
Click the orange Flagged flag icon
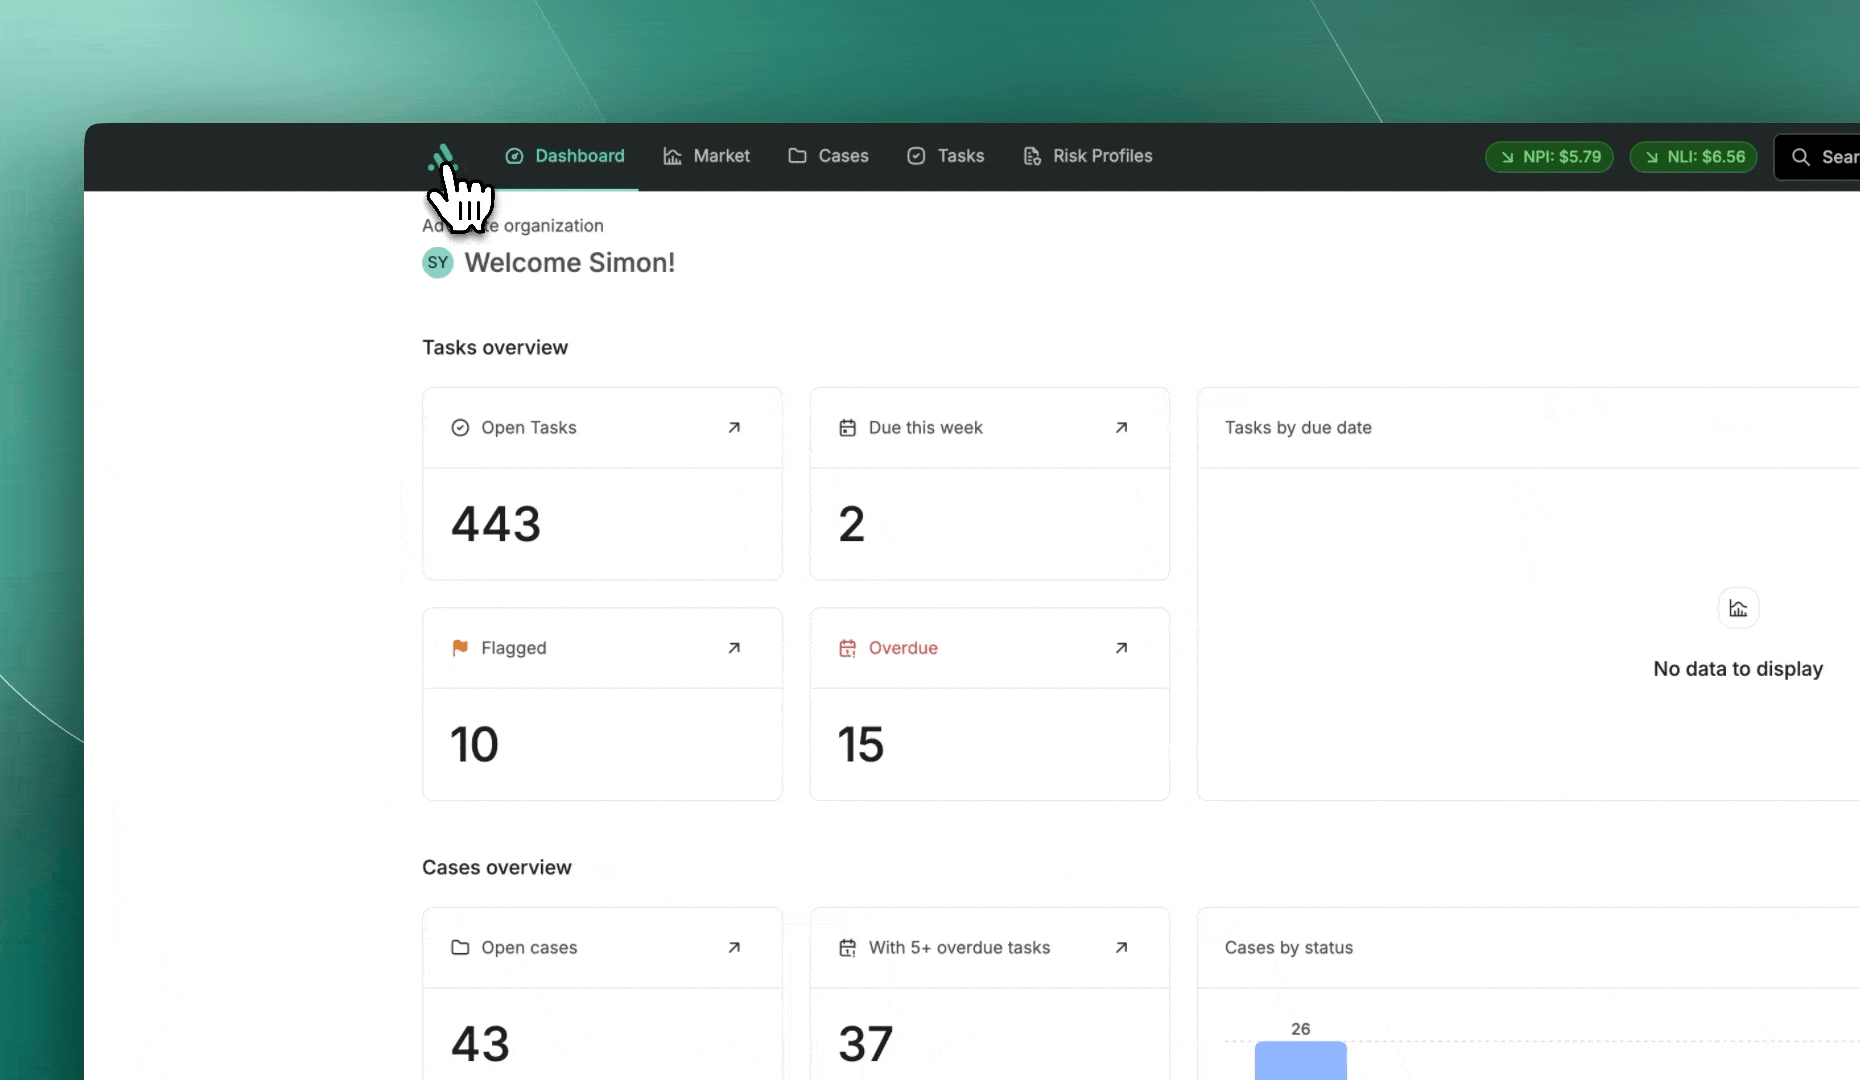tap(460, 648)
